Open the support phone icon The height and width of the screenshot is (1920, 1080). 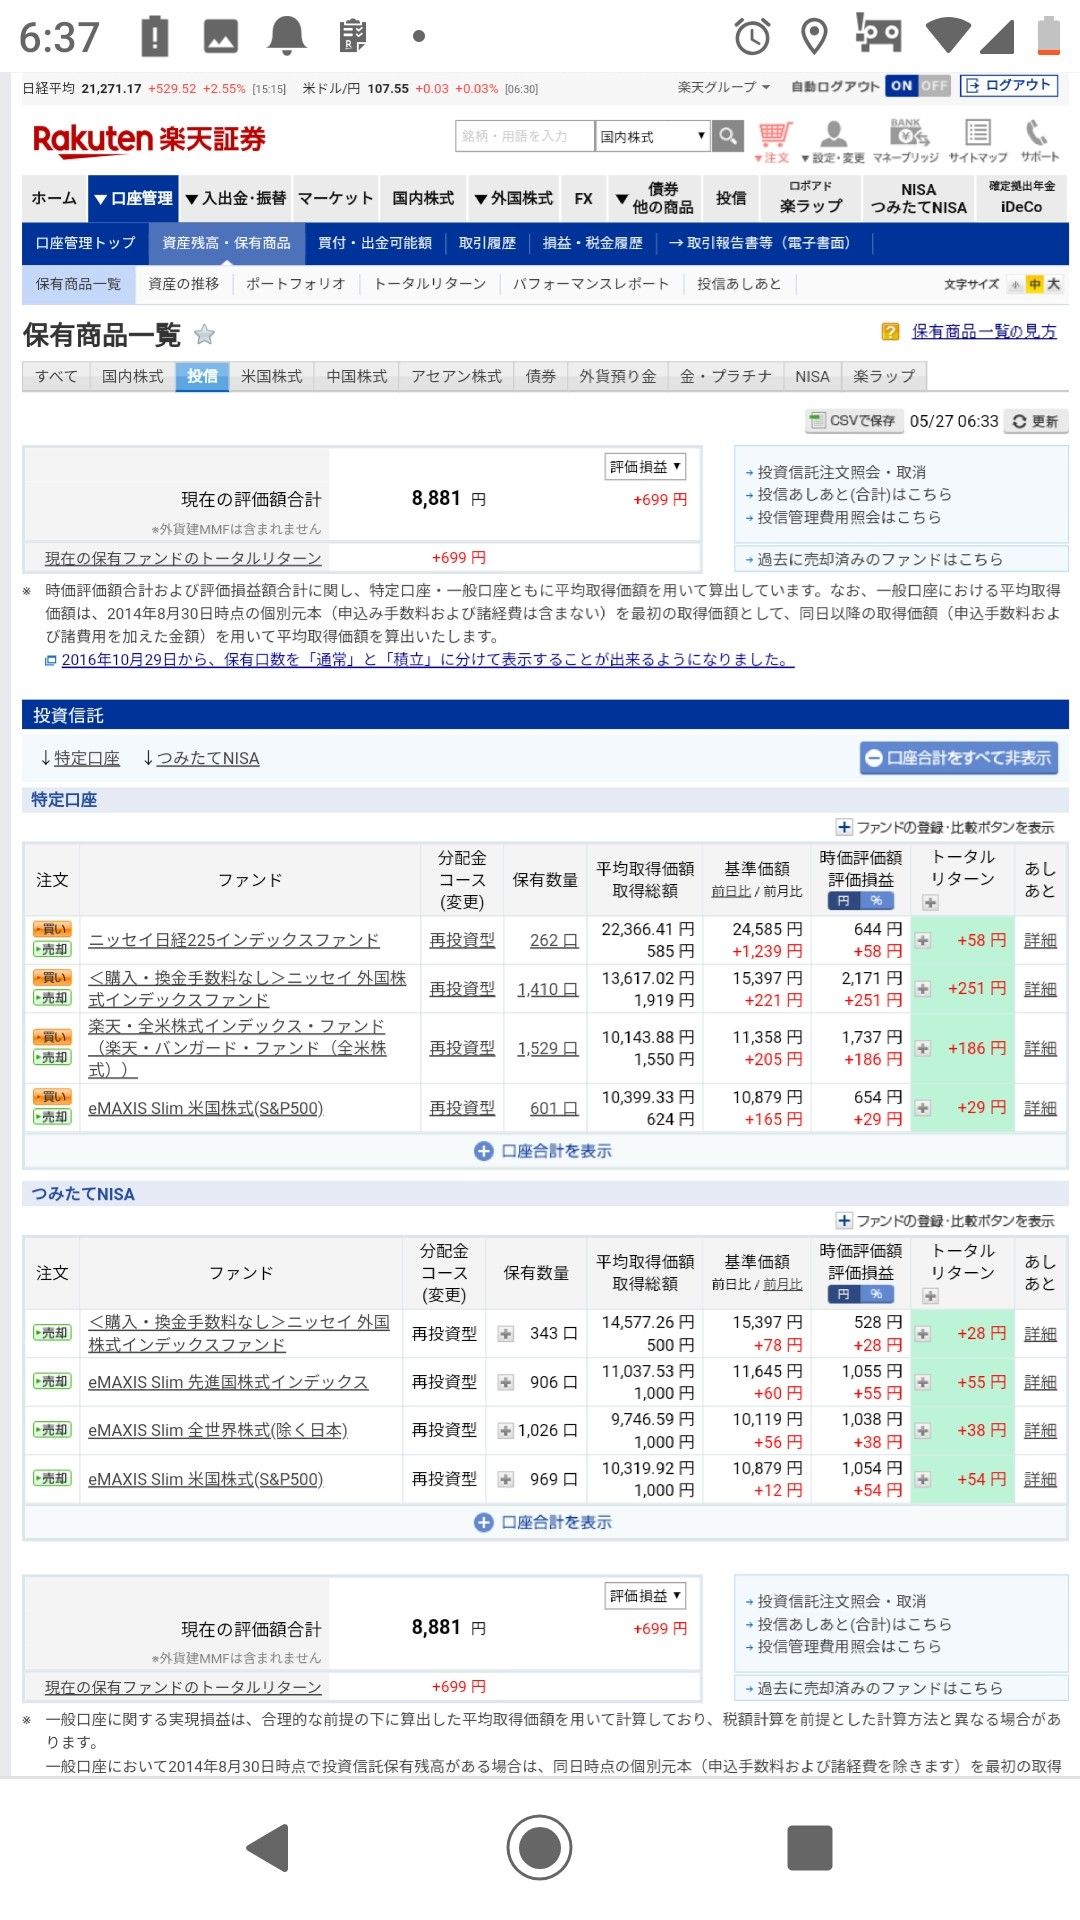coord(1039,142)
